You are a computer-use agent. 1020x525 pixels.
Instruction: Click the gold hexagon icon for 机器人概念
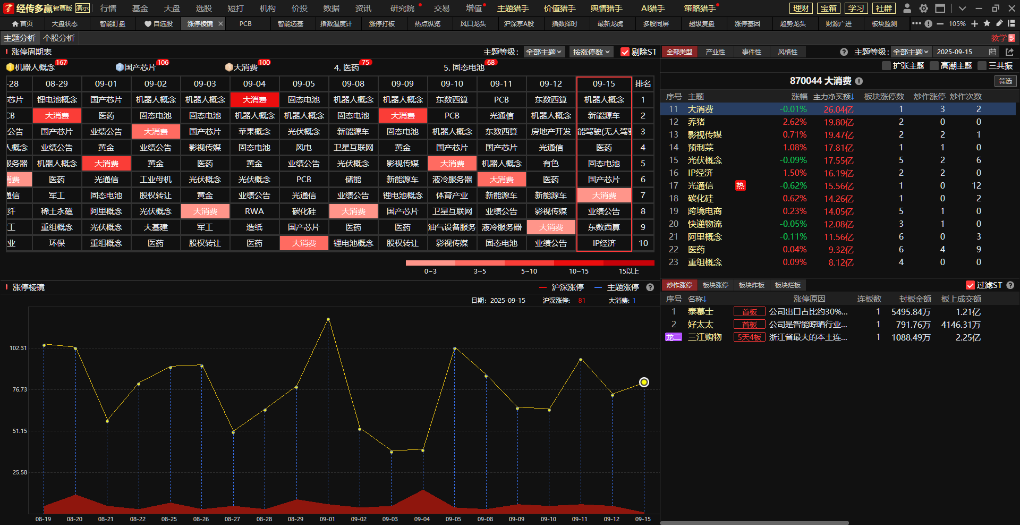10,67
